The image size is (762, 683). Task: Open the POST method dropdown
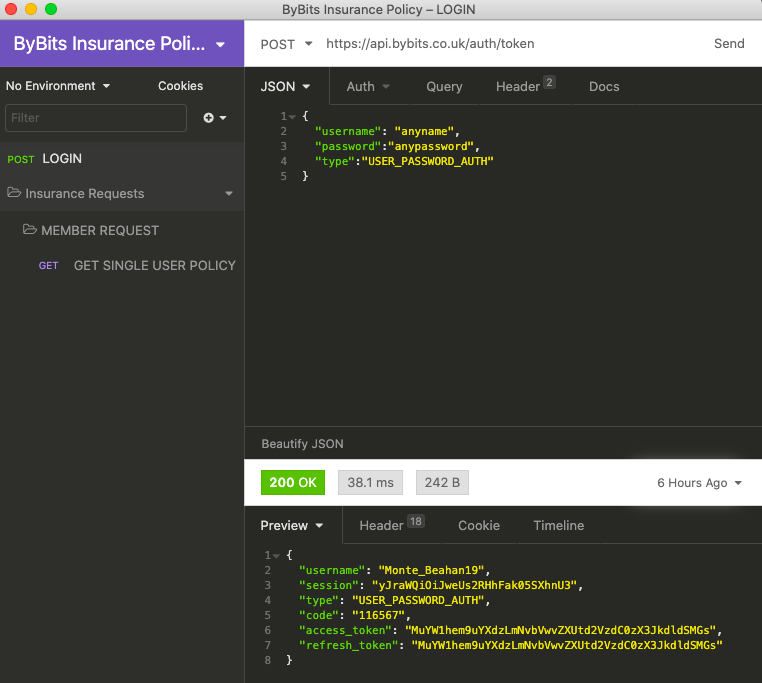click(286, 44)
